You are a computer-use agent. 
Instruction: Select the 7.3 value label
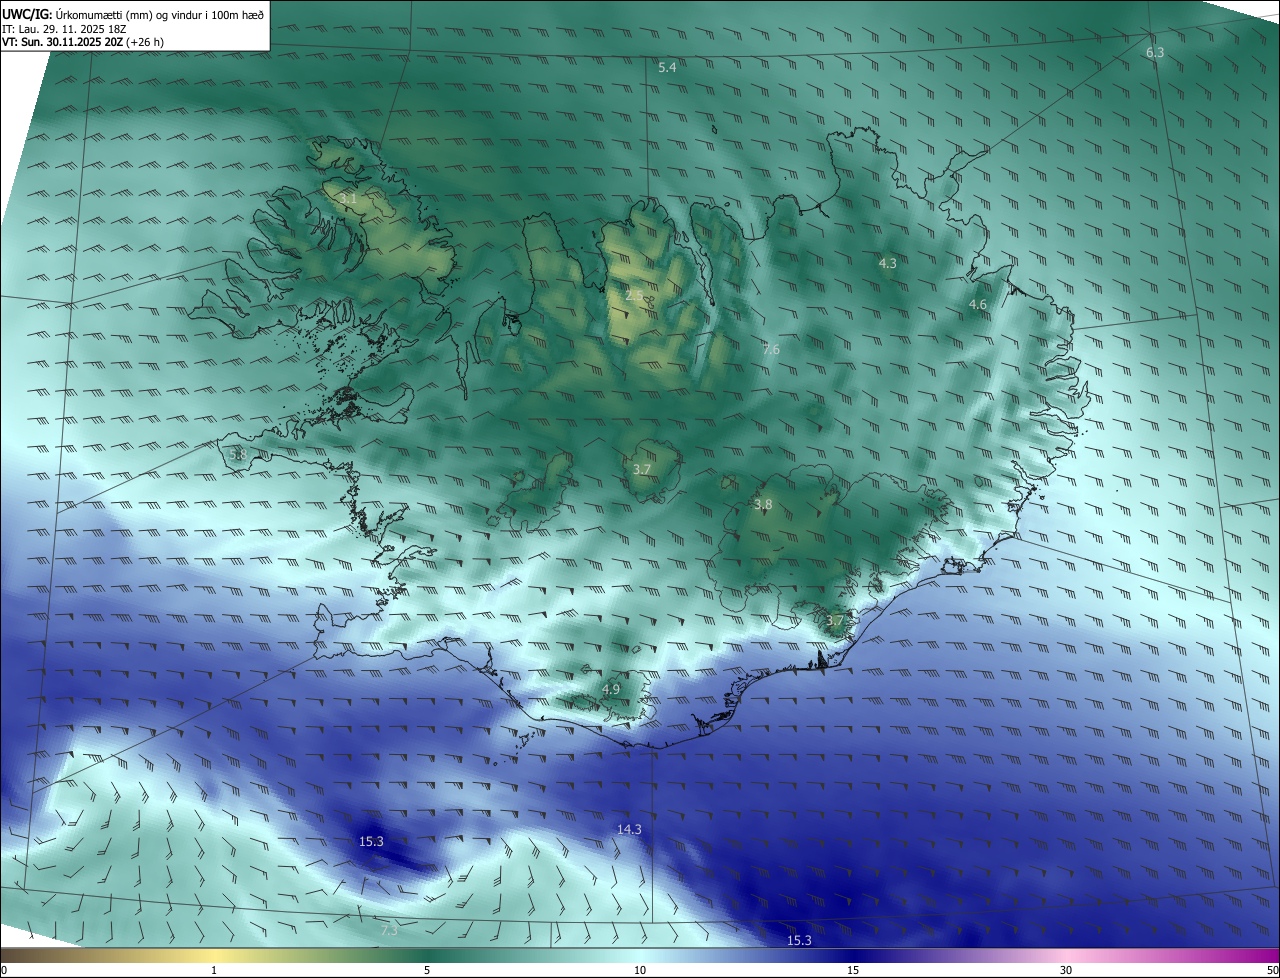click(x=389, y=930)
